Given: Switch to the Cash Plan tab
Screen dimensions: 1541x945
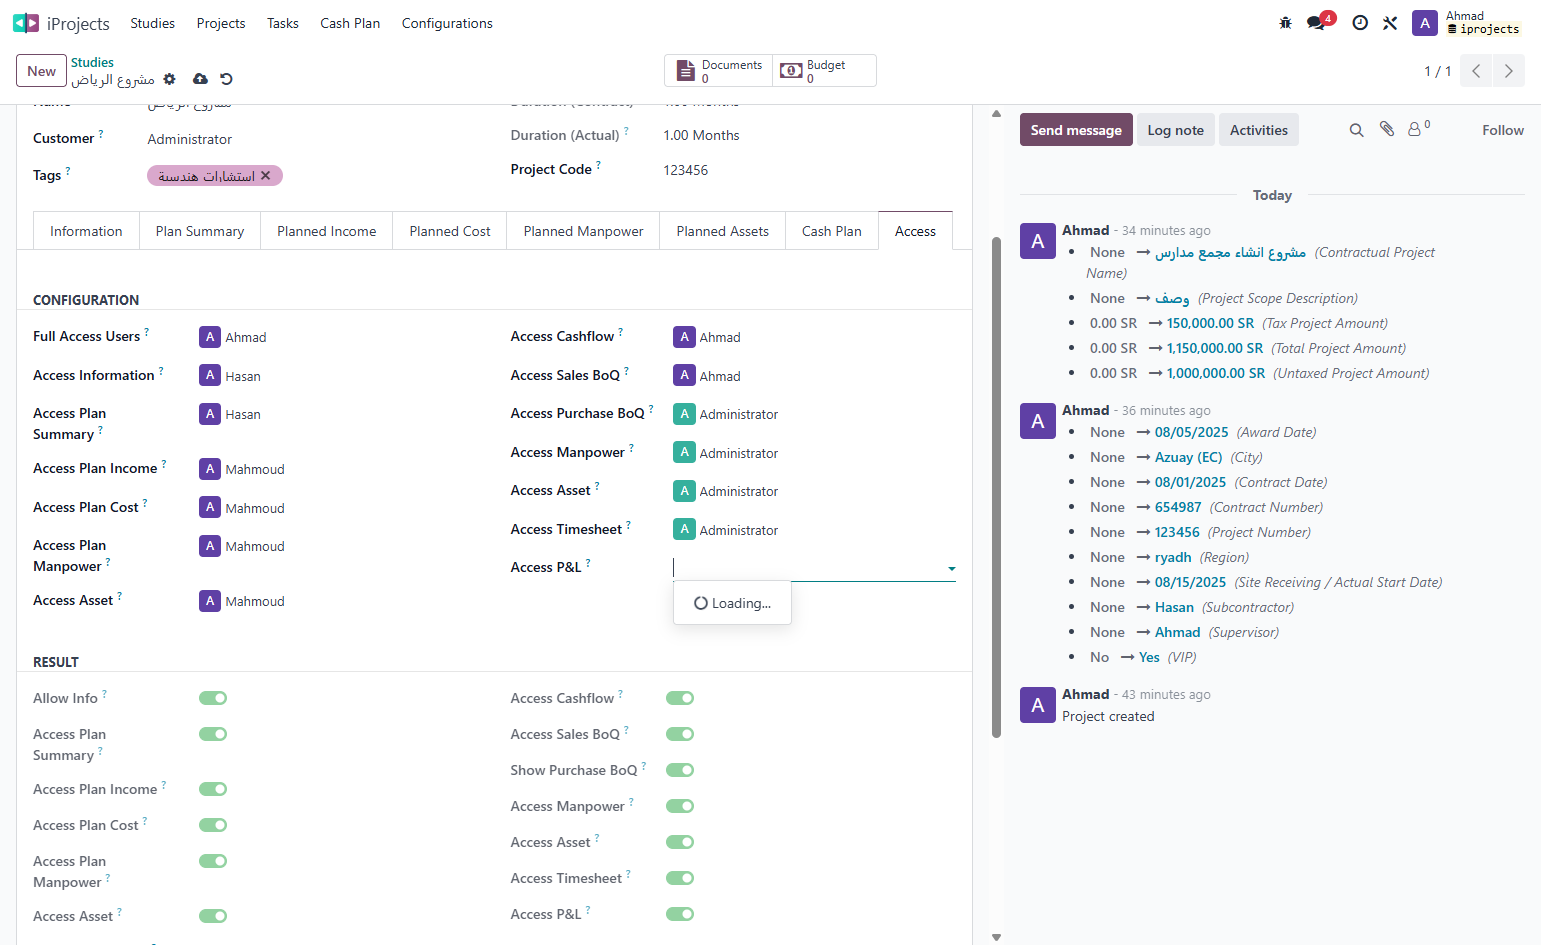Looking at the screenshot, I should 831,231.
